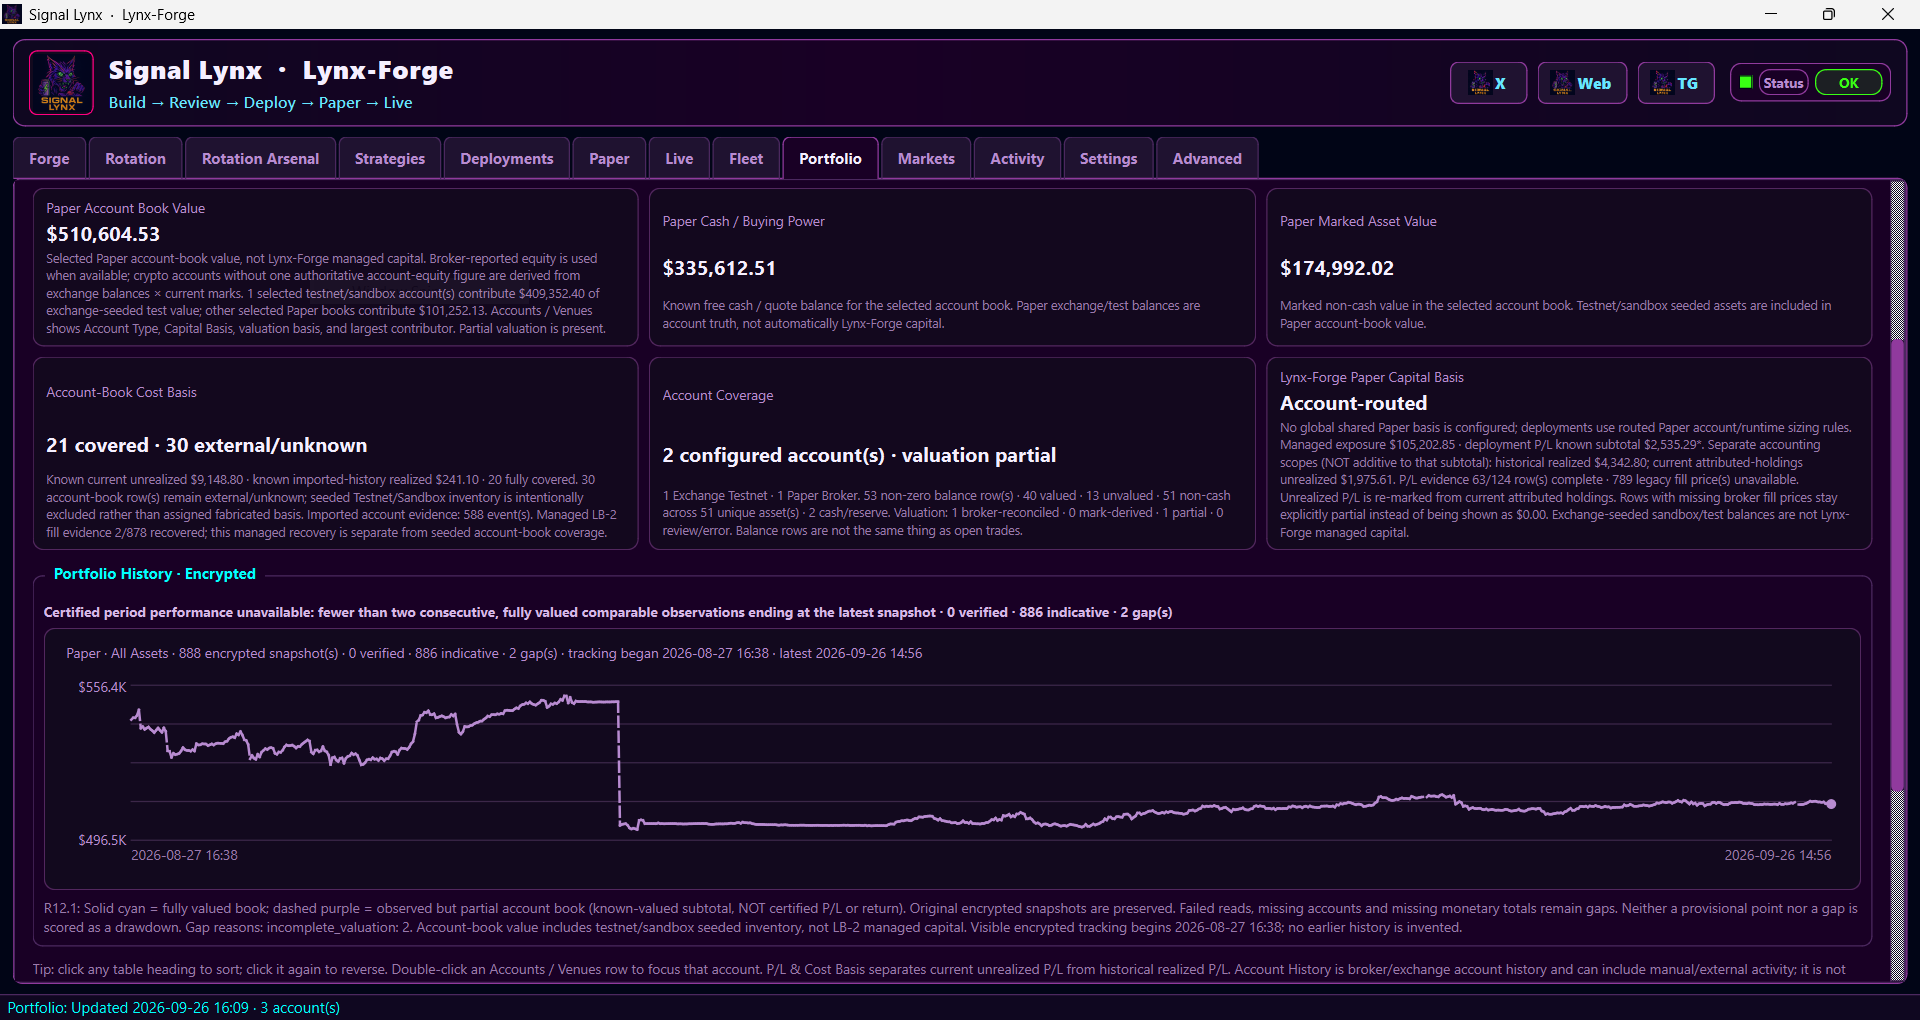The image size is (1920, 1020).
Task: Click the latest data point on chart
Action: 1831,804
